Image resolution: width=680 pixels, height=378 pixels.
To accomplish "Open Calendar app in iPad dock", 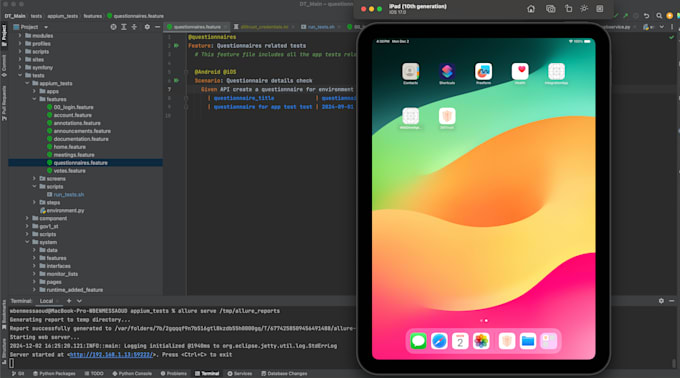I will coord(460,341).
